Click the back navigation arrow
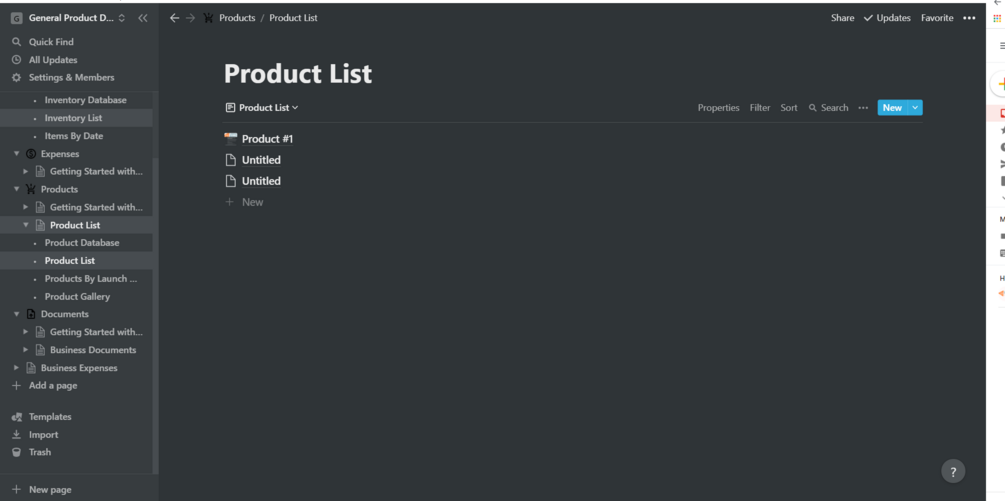Image resolution: width=1005 pixels, height=501 pixels. click(x=175, y=18)
